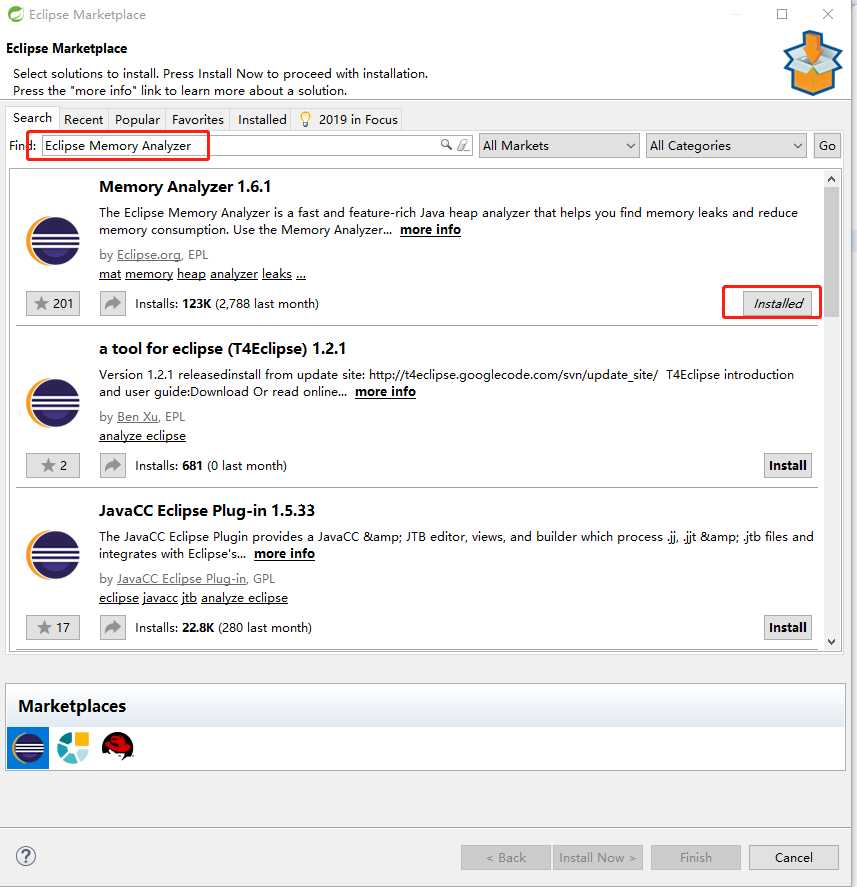Switch to the Recent tab
The image size is (857, 887).
(83, 119)
